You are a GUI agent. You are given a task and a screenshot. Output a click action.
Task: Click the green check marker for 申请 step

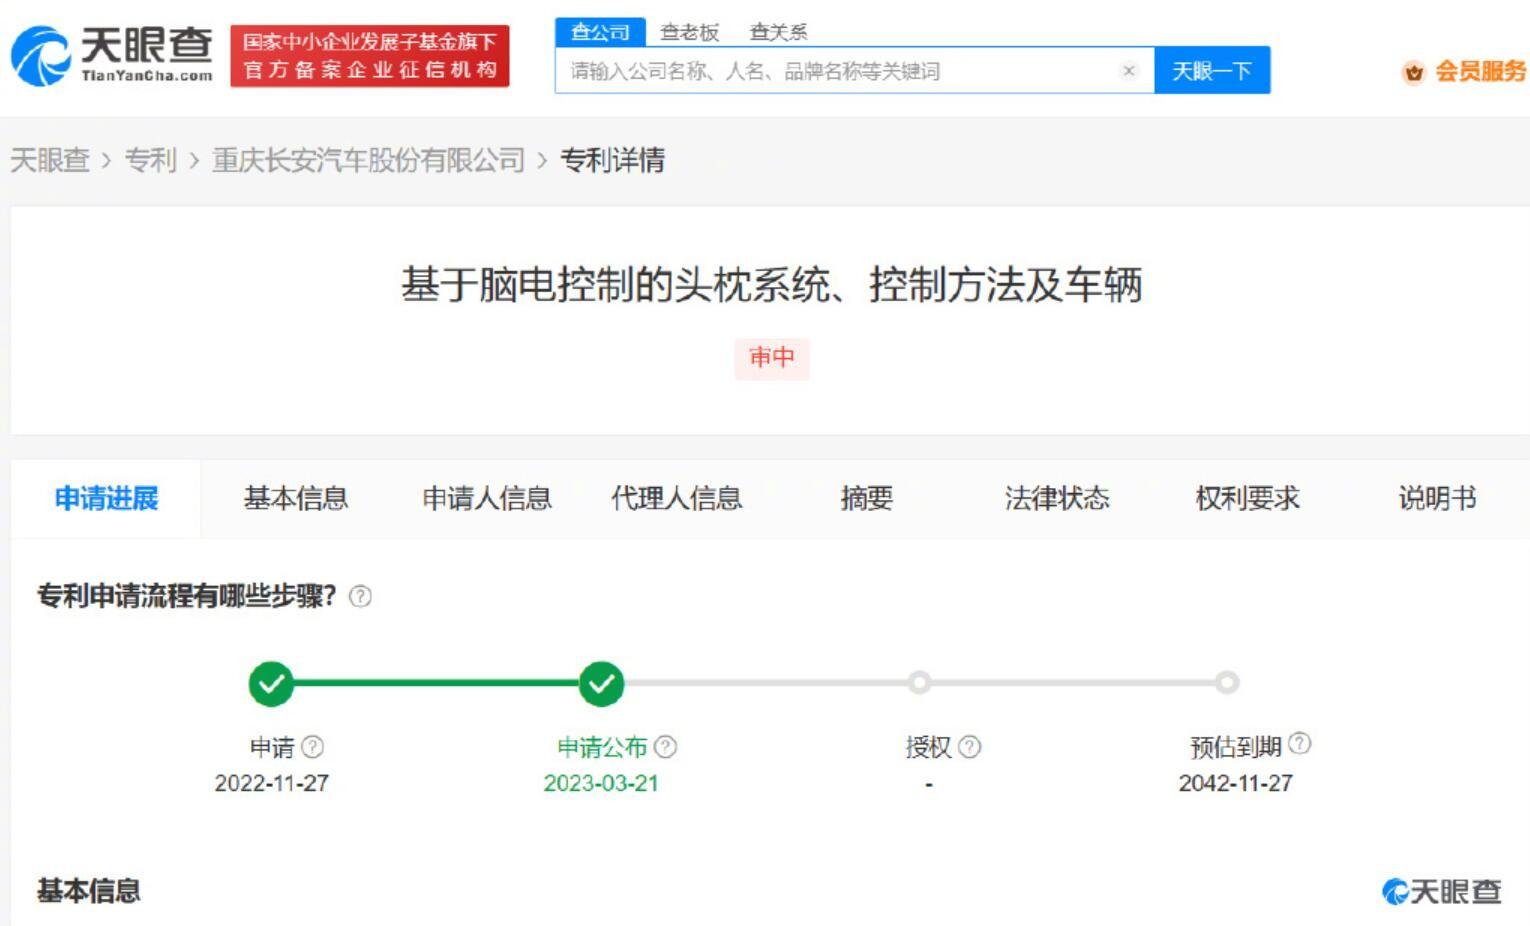point(271,684)
